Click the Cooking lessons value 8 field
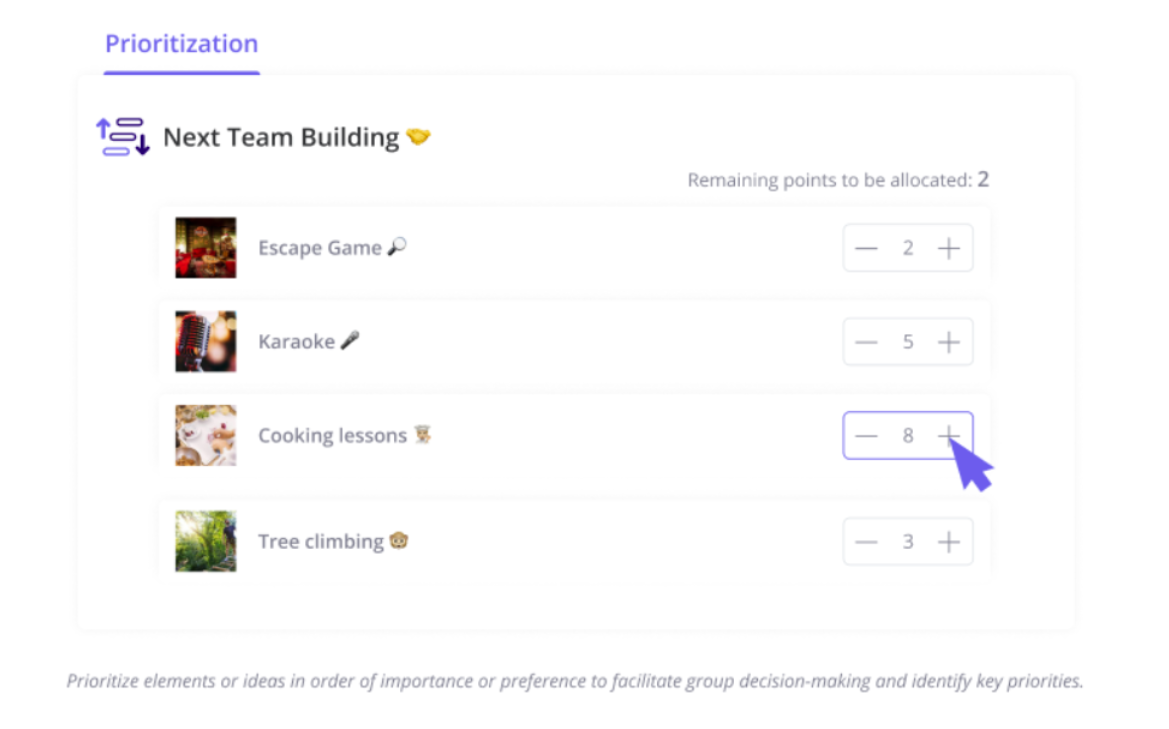1169x729 pixels. 907,435
